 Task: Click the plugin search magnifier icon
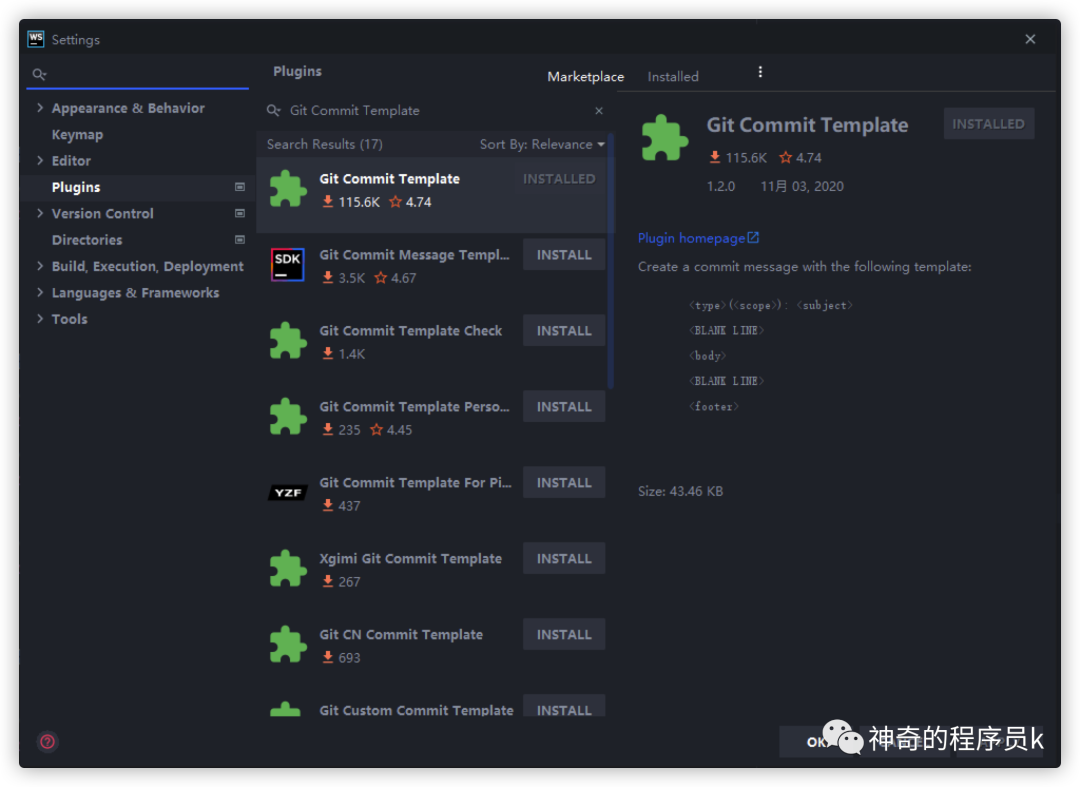tap(273, 110)
